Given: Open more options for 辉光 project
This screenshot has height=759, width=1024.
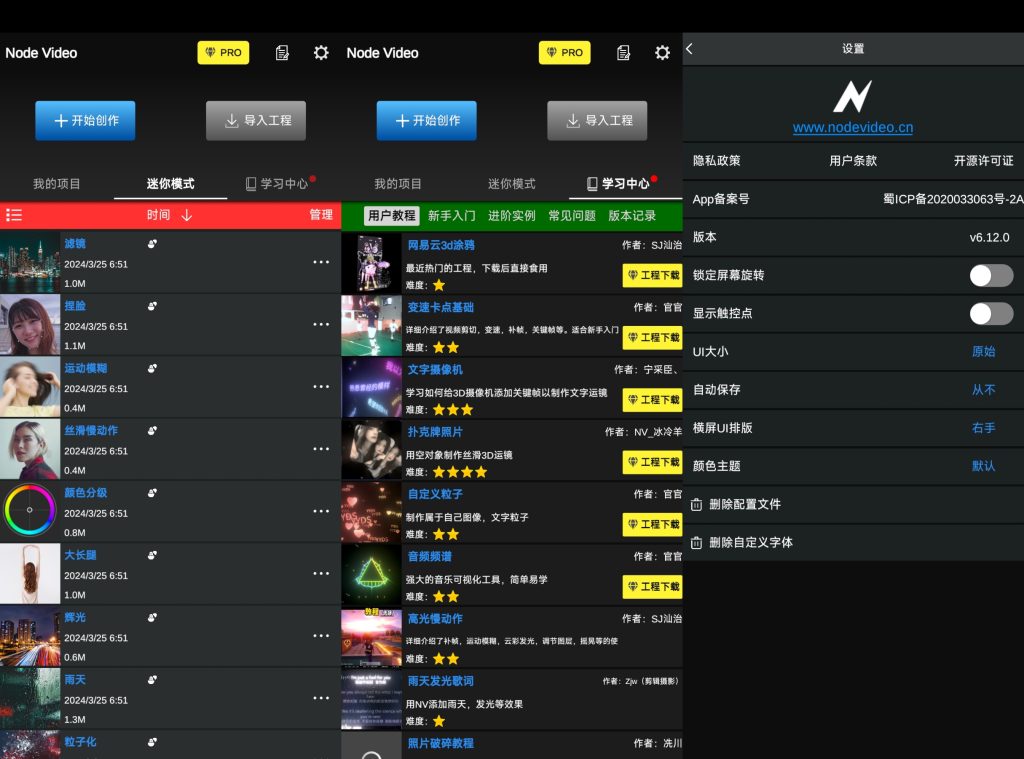Looking at the screenshot, I should click(x=321, y=636).
